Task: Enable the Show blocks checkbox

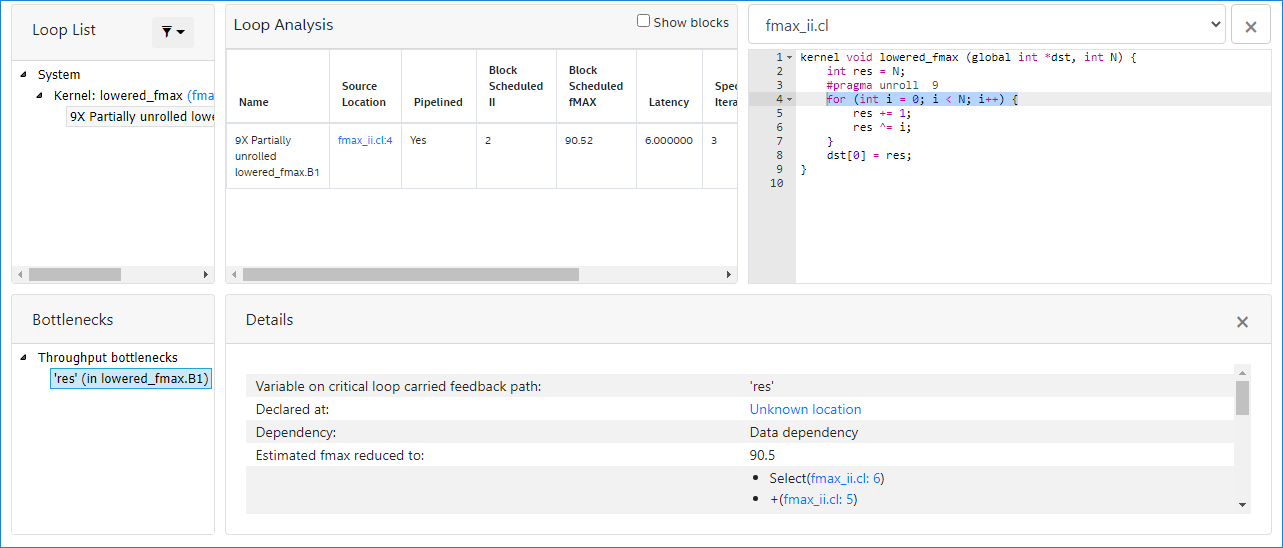Action: 644,22
